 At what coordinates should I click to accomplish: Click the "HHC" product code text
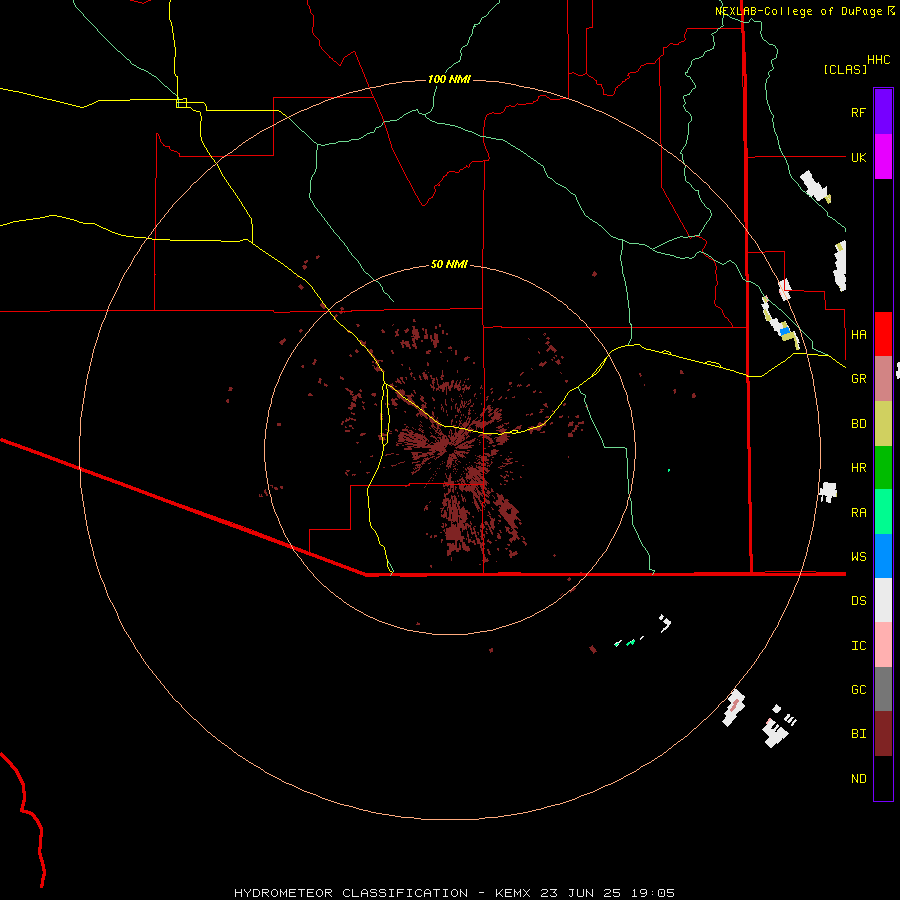[x=878, y=60]
